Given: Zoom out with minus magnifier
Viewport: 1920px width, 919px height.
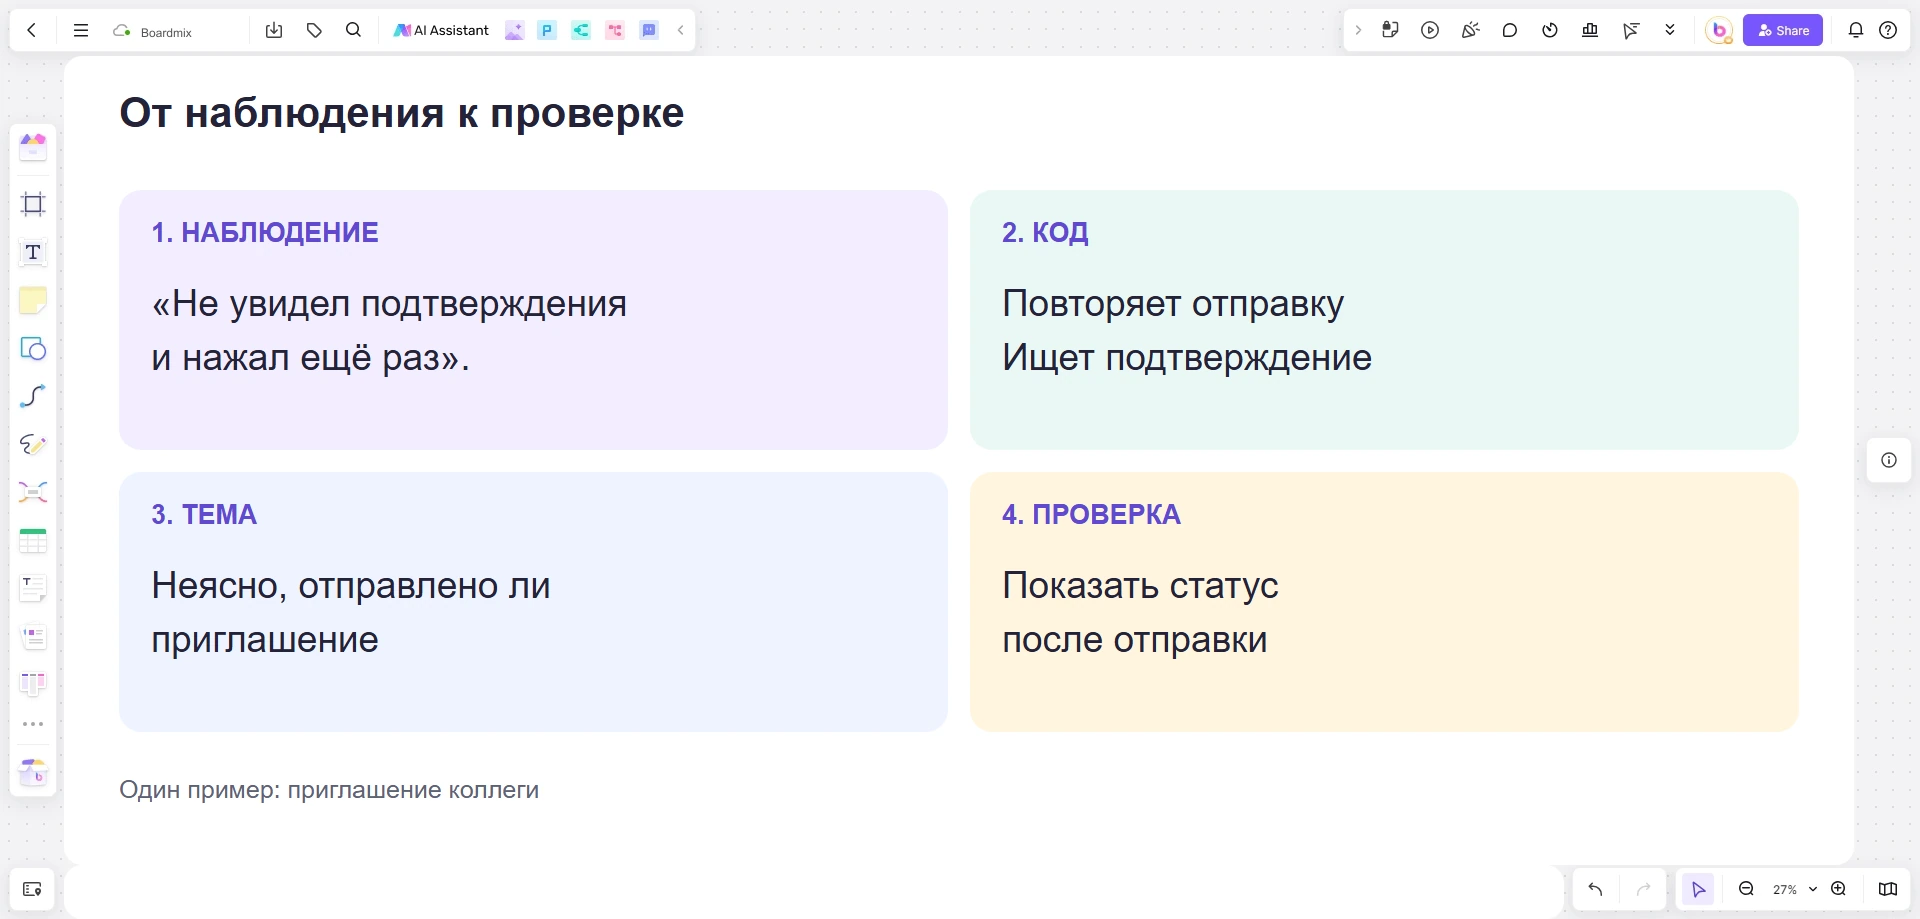Looking at the screenshot, I should pyautogui.click(x=1747, y=889).
